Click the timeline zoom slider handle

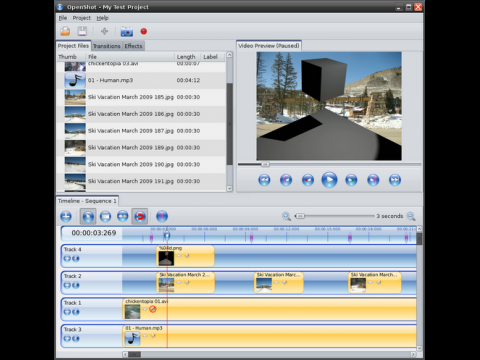(300, 216)
